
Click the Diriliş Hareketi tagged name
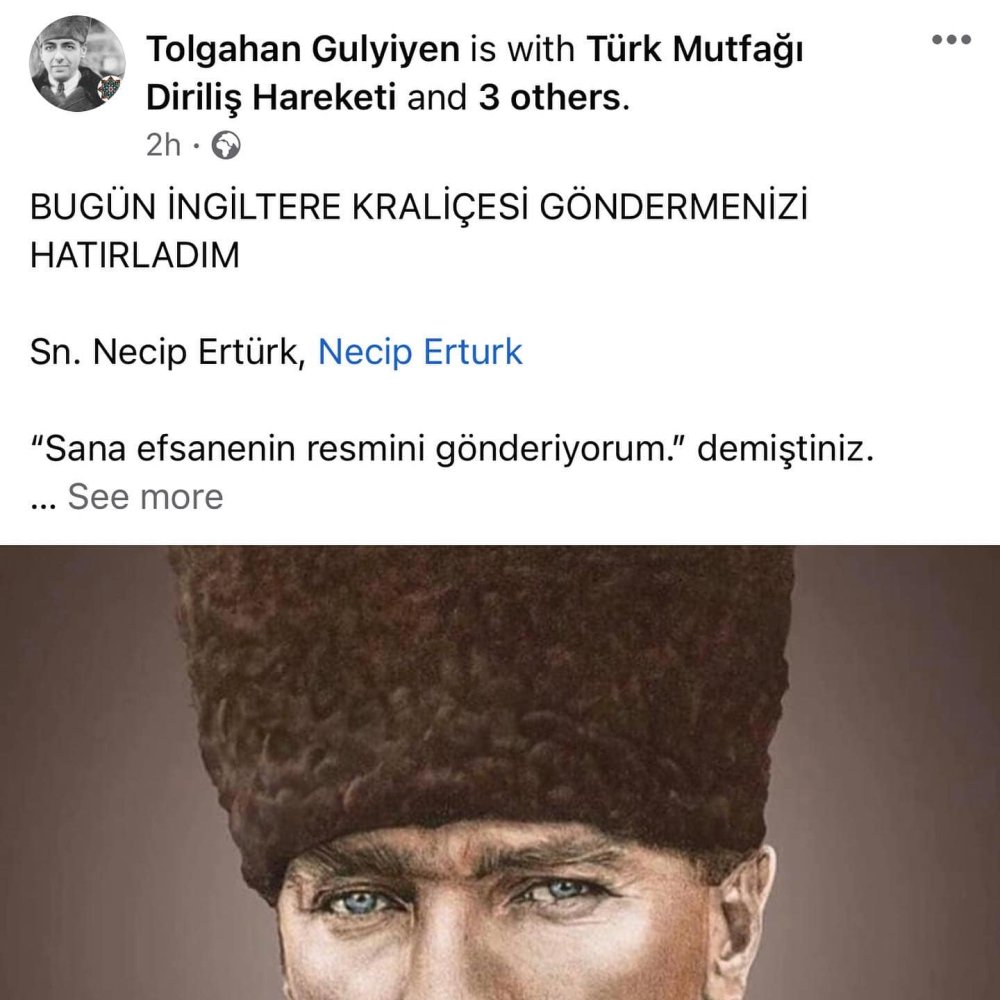point(271,98)
